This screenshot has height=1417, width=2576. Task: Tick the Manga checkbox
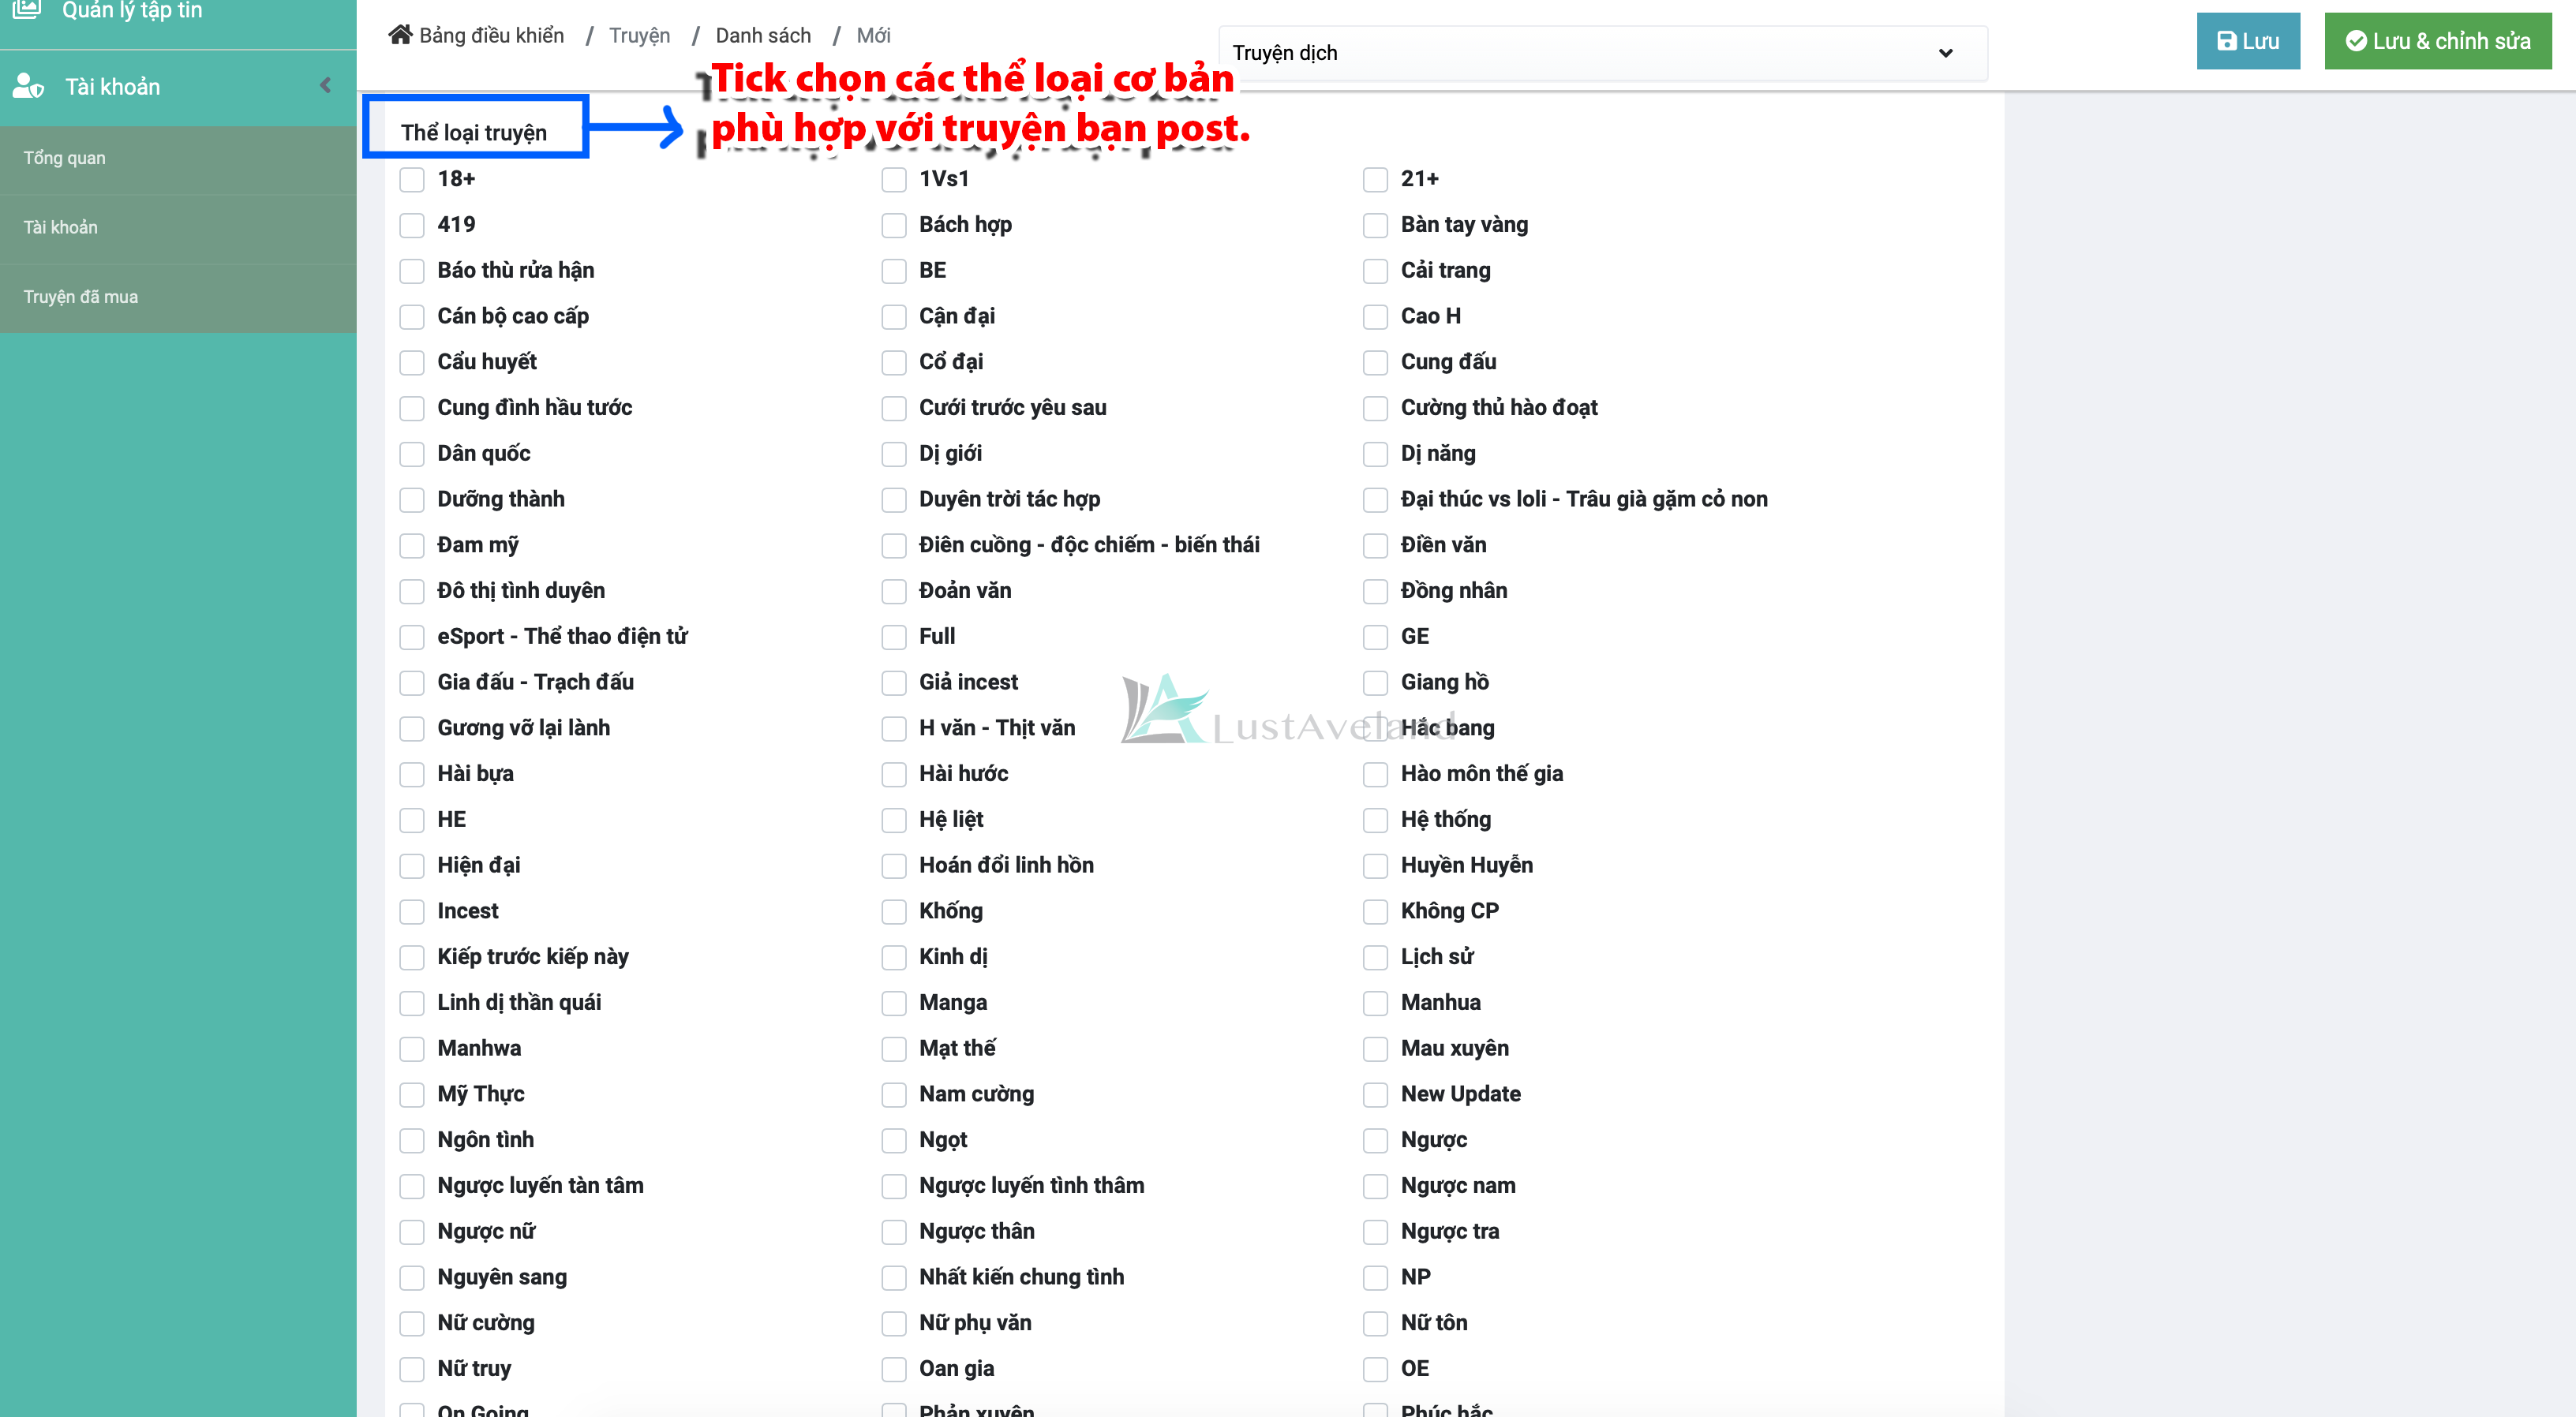click(x=894, y=1003)
